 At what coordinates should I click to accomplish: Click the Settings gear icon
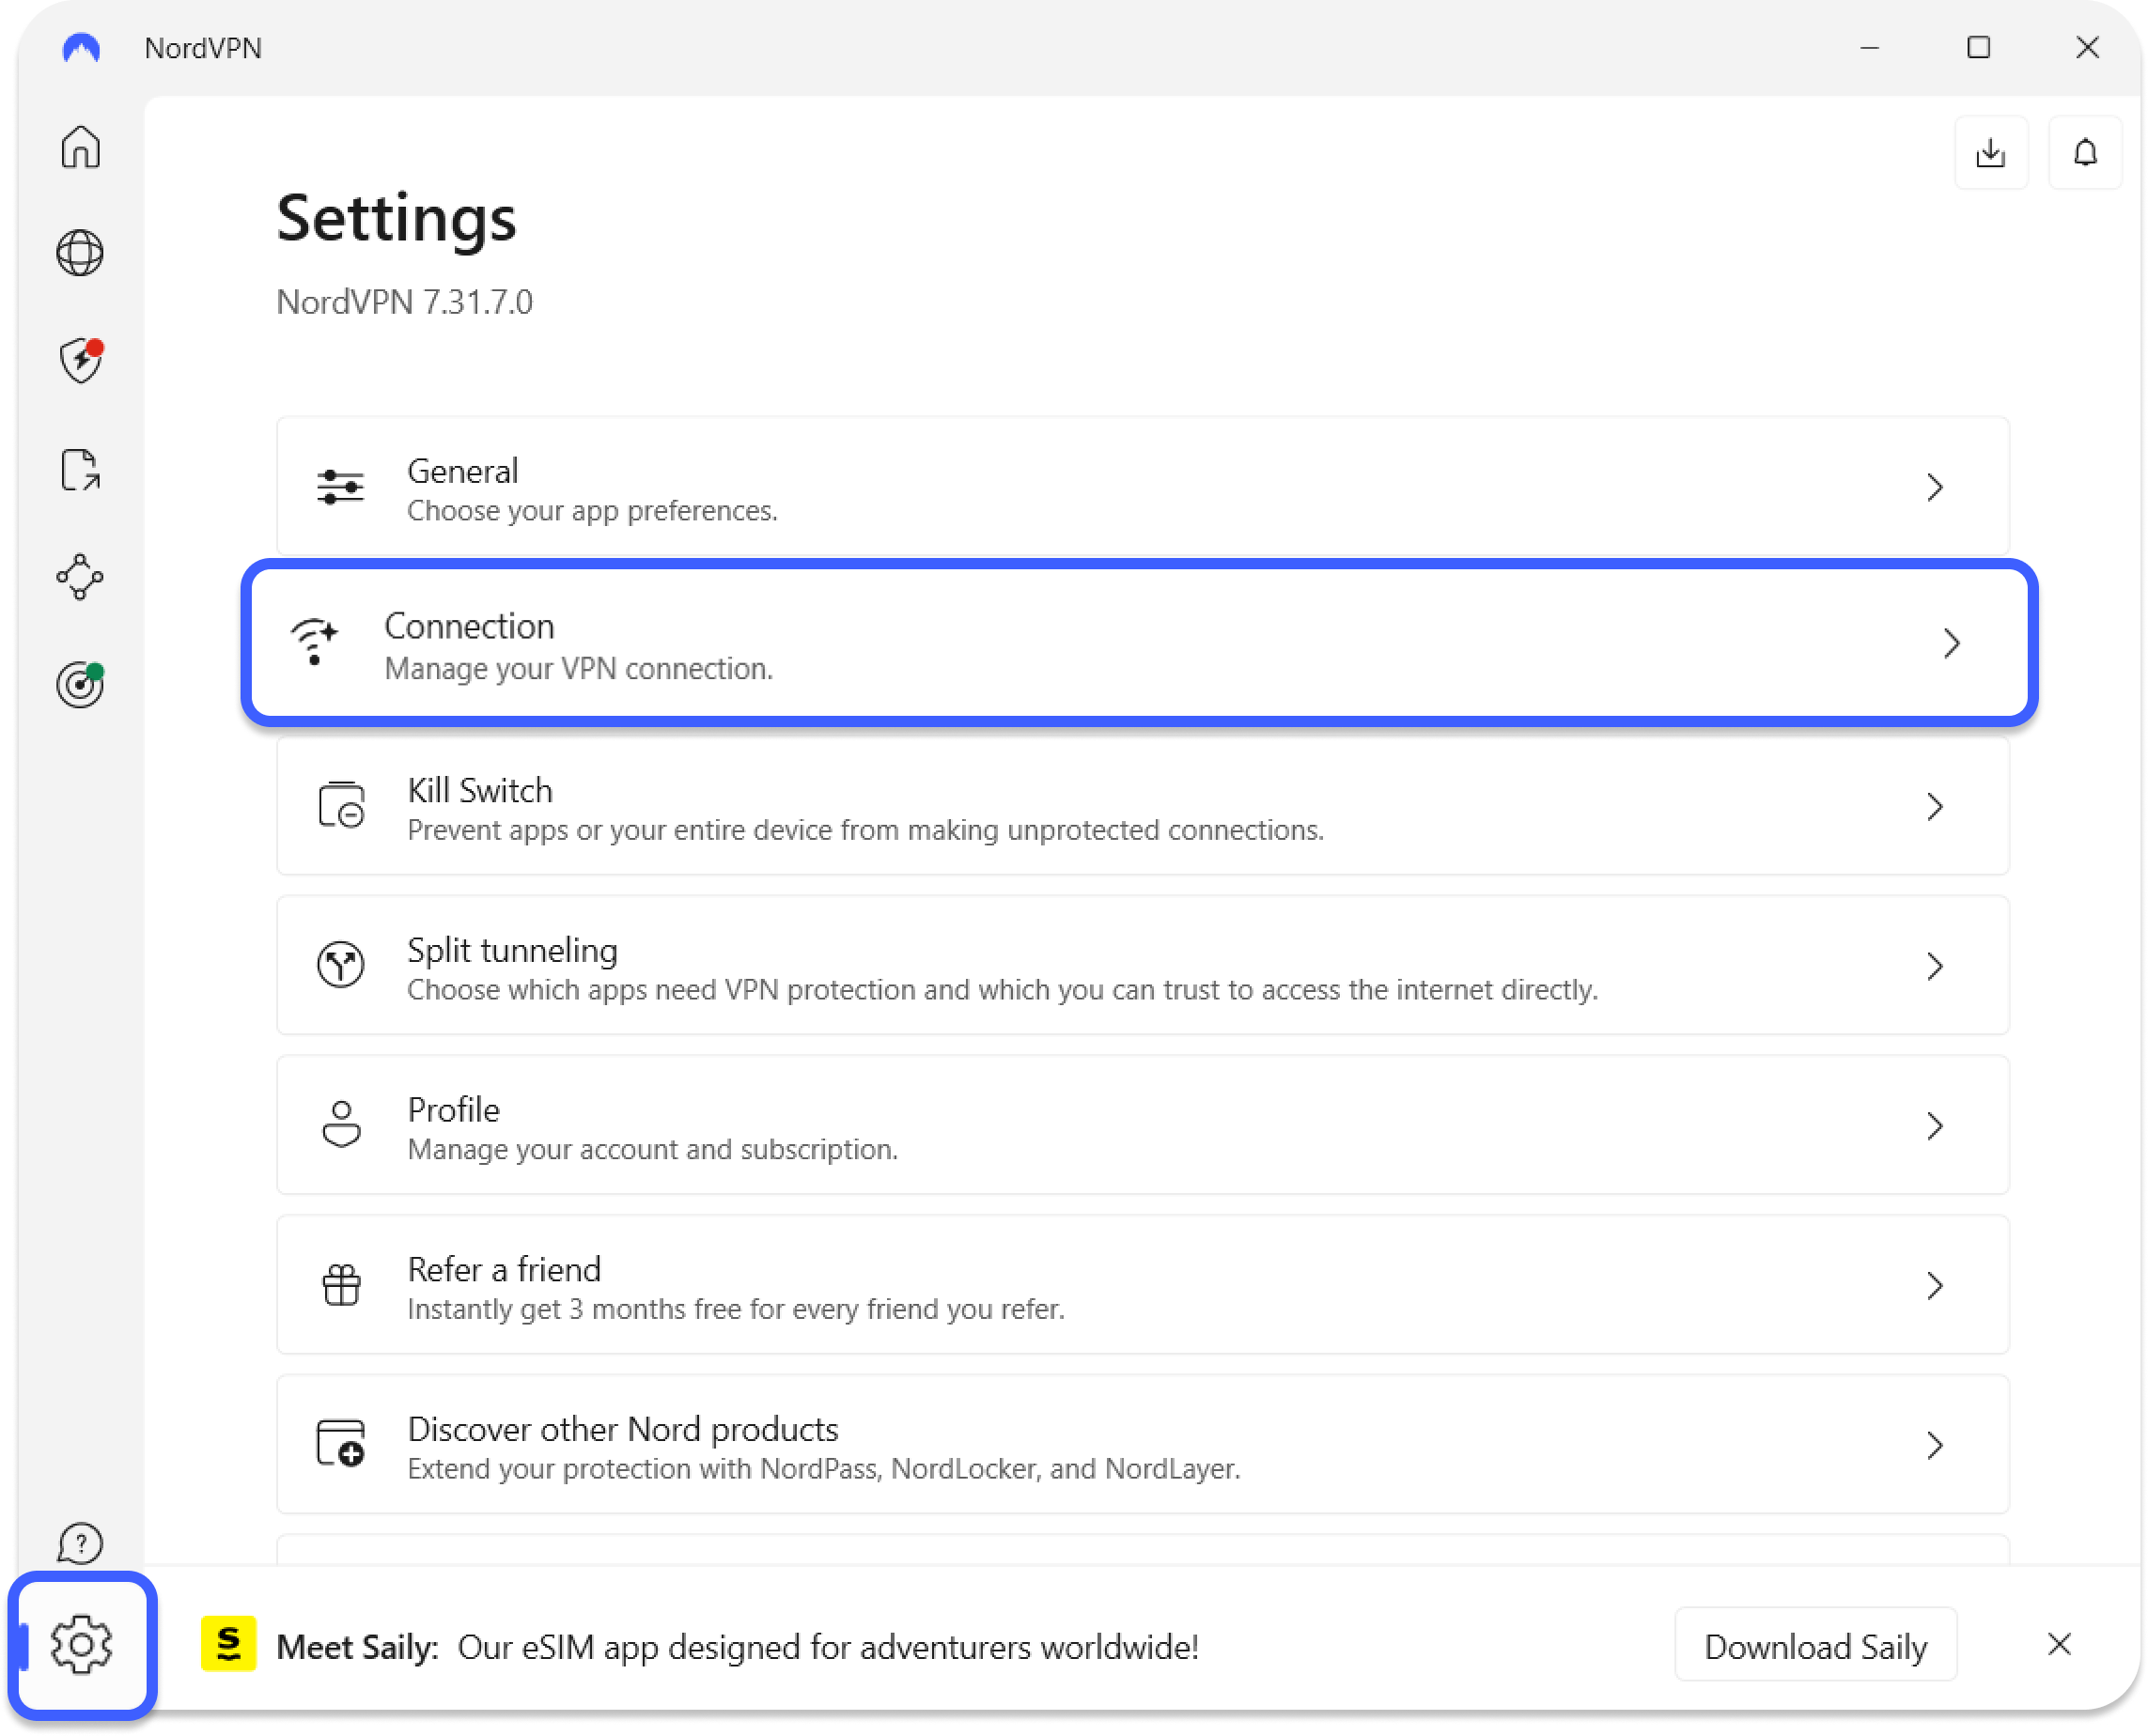(80, 1645)
